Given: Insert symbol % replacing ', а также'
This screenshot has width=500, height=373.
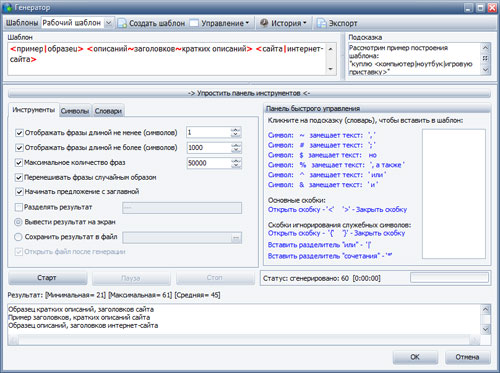Looking at the screenshot, I should 336,165.
